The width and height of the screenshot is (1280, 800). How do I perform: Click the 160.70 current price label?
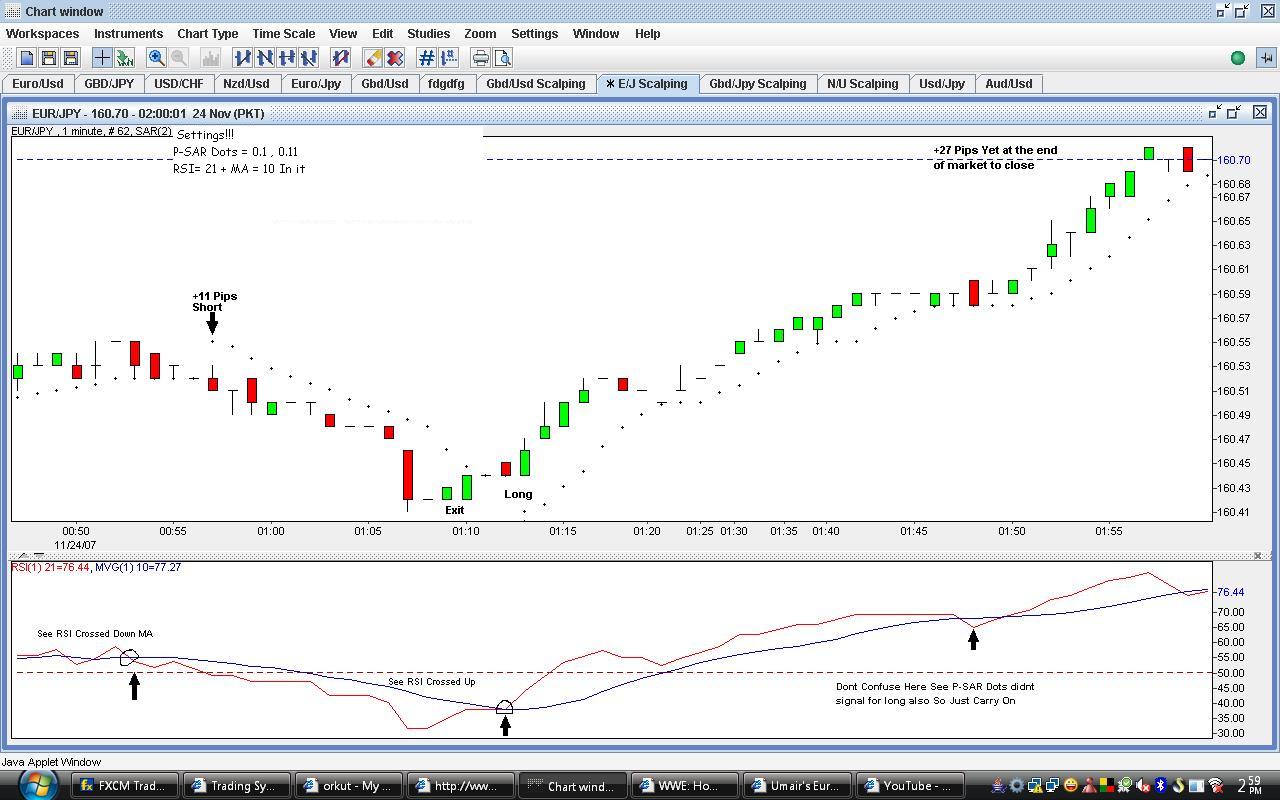pos(1233,160)
